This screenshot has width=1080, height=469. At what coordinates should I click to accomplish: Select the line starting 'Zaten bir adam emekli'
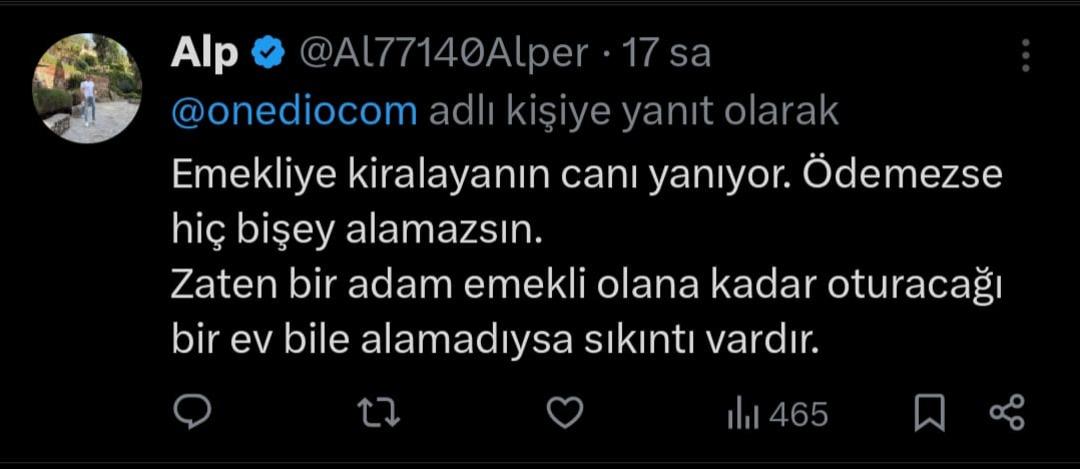pyautogui.click(x=586, y=287)
